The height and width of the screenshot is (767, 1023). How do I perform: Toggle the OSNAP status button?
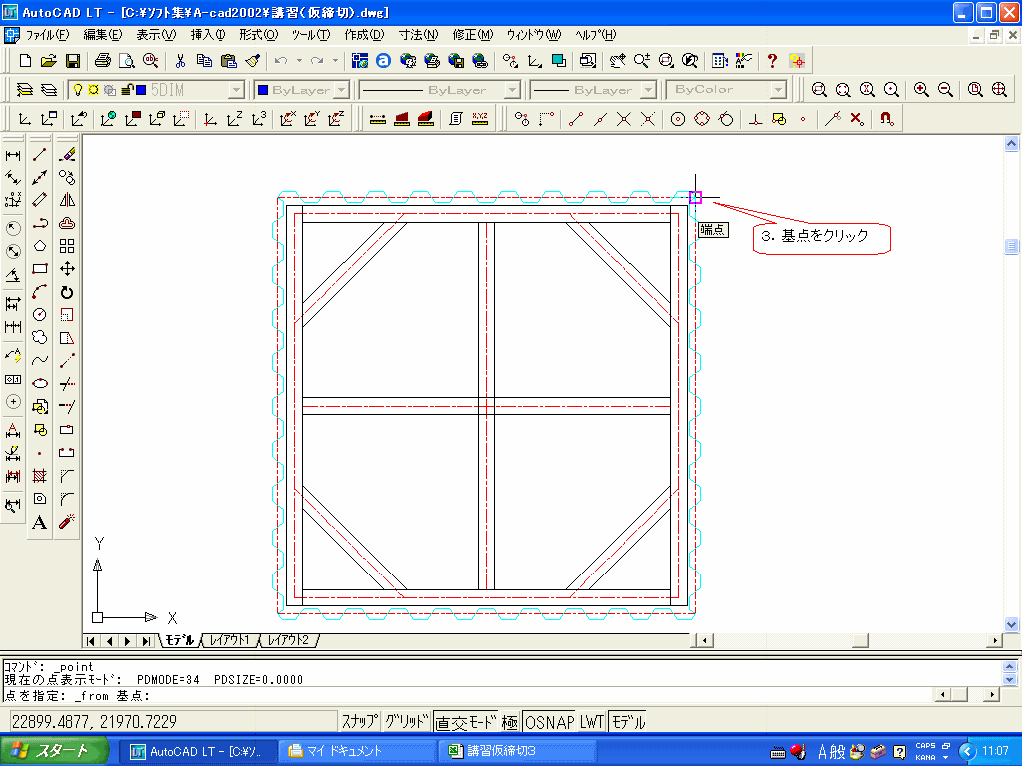click(549, 722)
